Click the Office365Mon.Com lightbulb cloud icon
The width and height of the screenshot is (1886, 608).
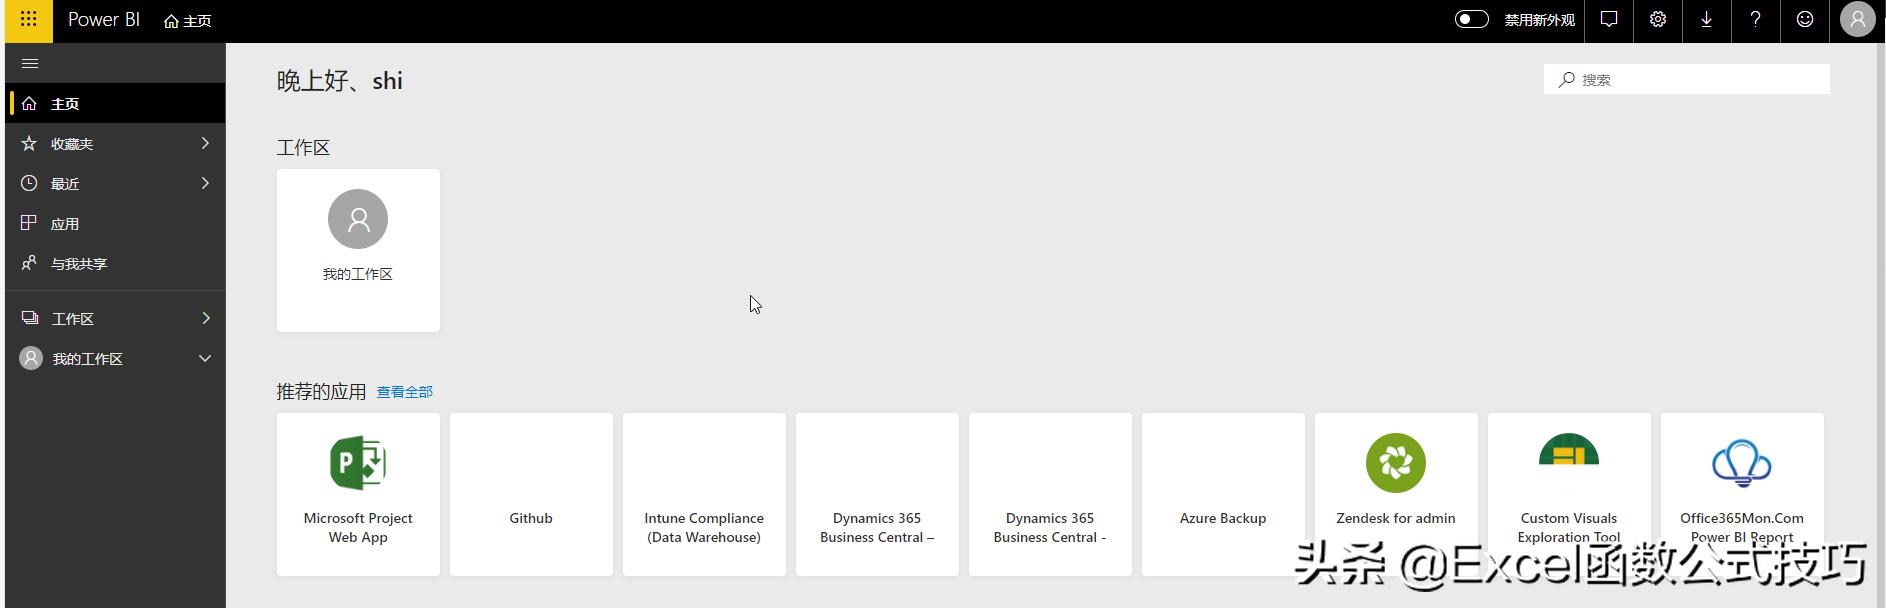1741,463
